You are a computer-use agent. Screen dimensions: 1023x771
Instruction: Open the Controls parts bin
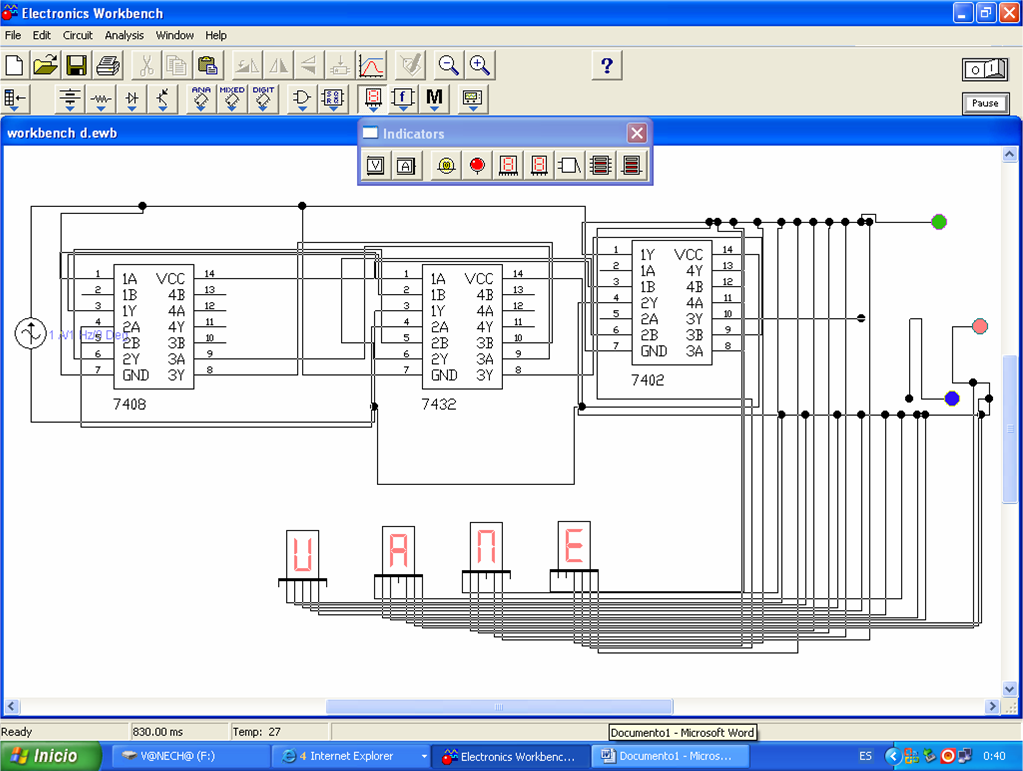[403, 98]
